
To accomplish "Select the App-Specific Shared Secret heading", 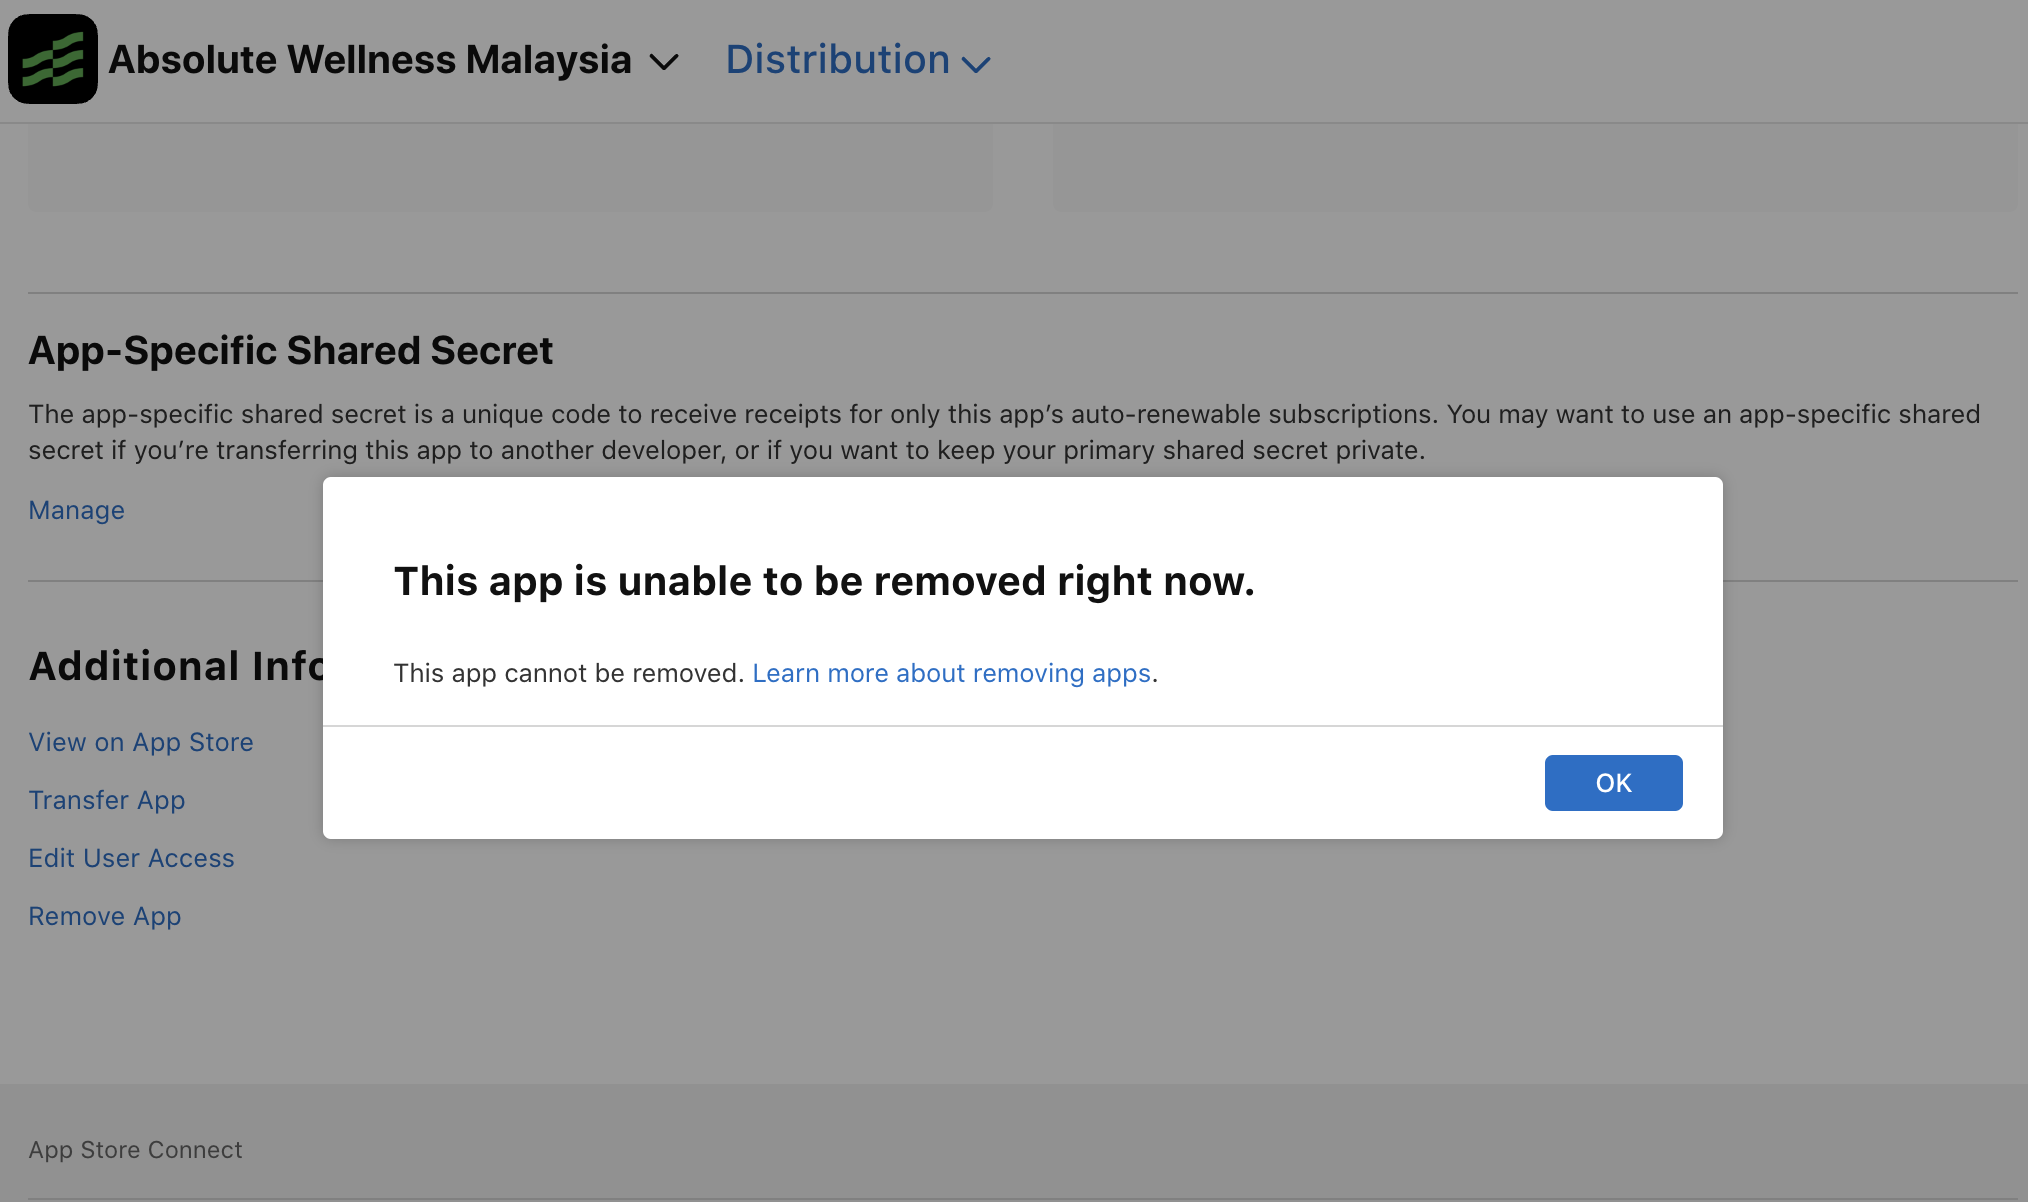I will point(290,351).
